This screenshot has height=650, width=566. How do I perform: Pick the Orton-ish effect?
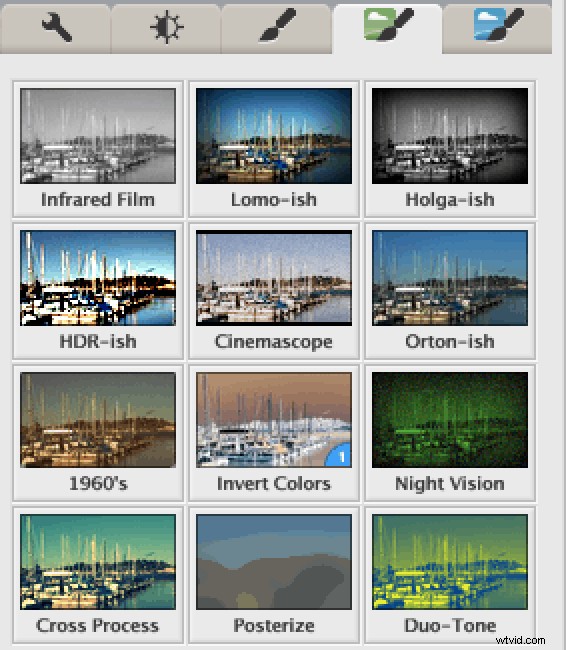(x=450, y=291)
